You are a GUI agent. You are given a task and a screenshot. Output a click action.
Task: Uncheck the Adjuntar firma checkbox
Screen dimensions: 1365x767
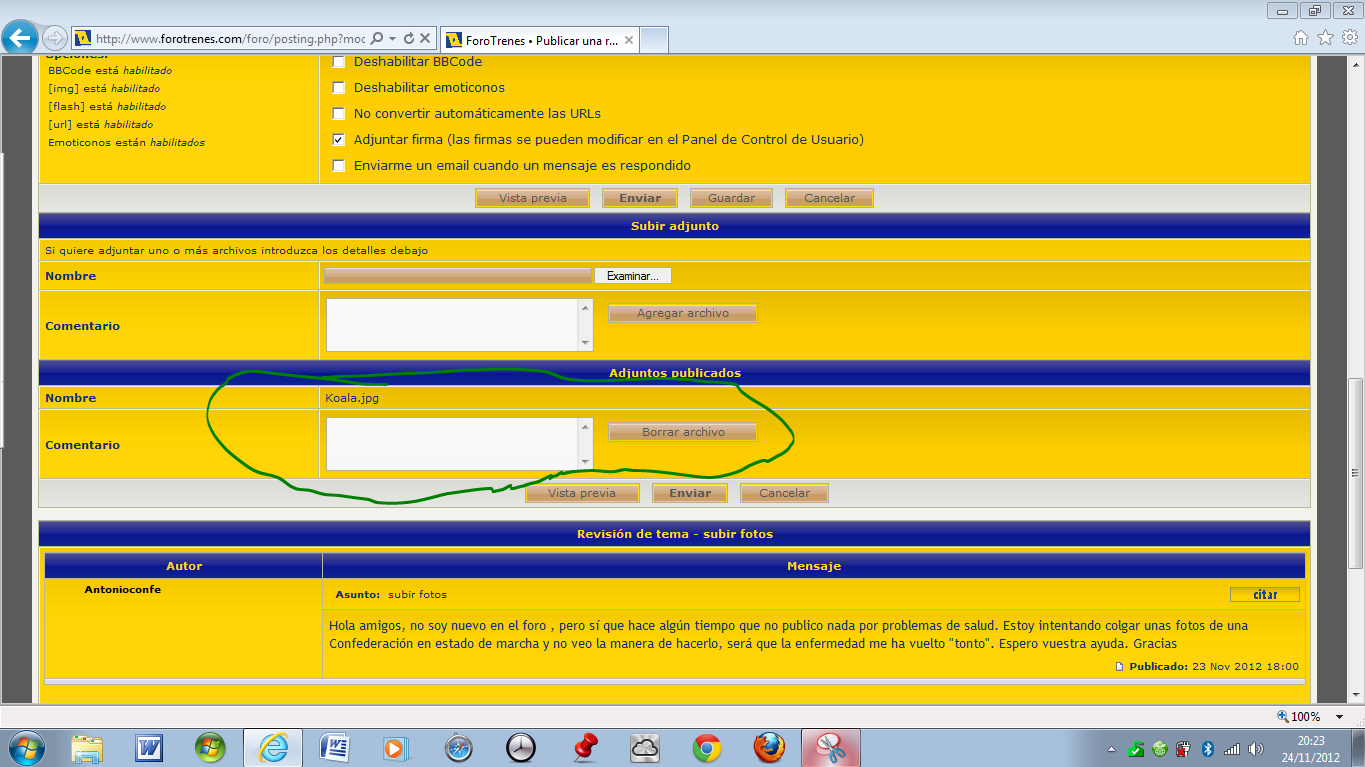pos(339,139)
